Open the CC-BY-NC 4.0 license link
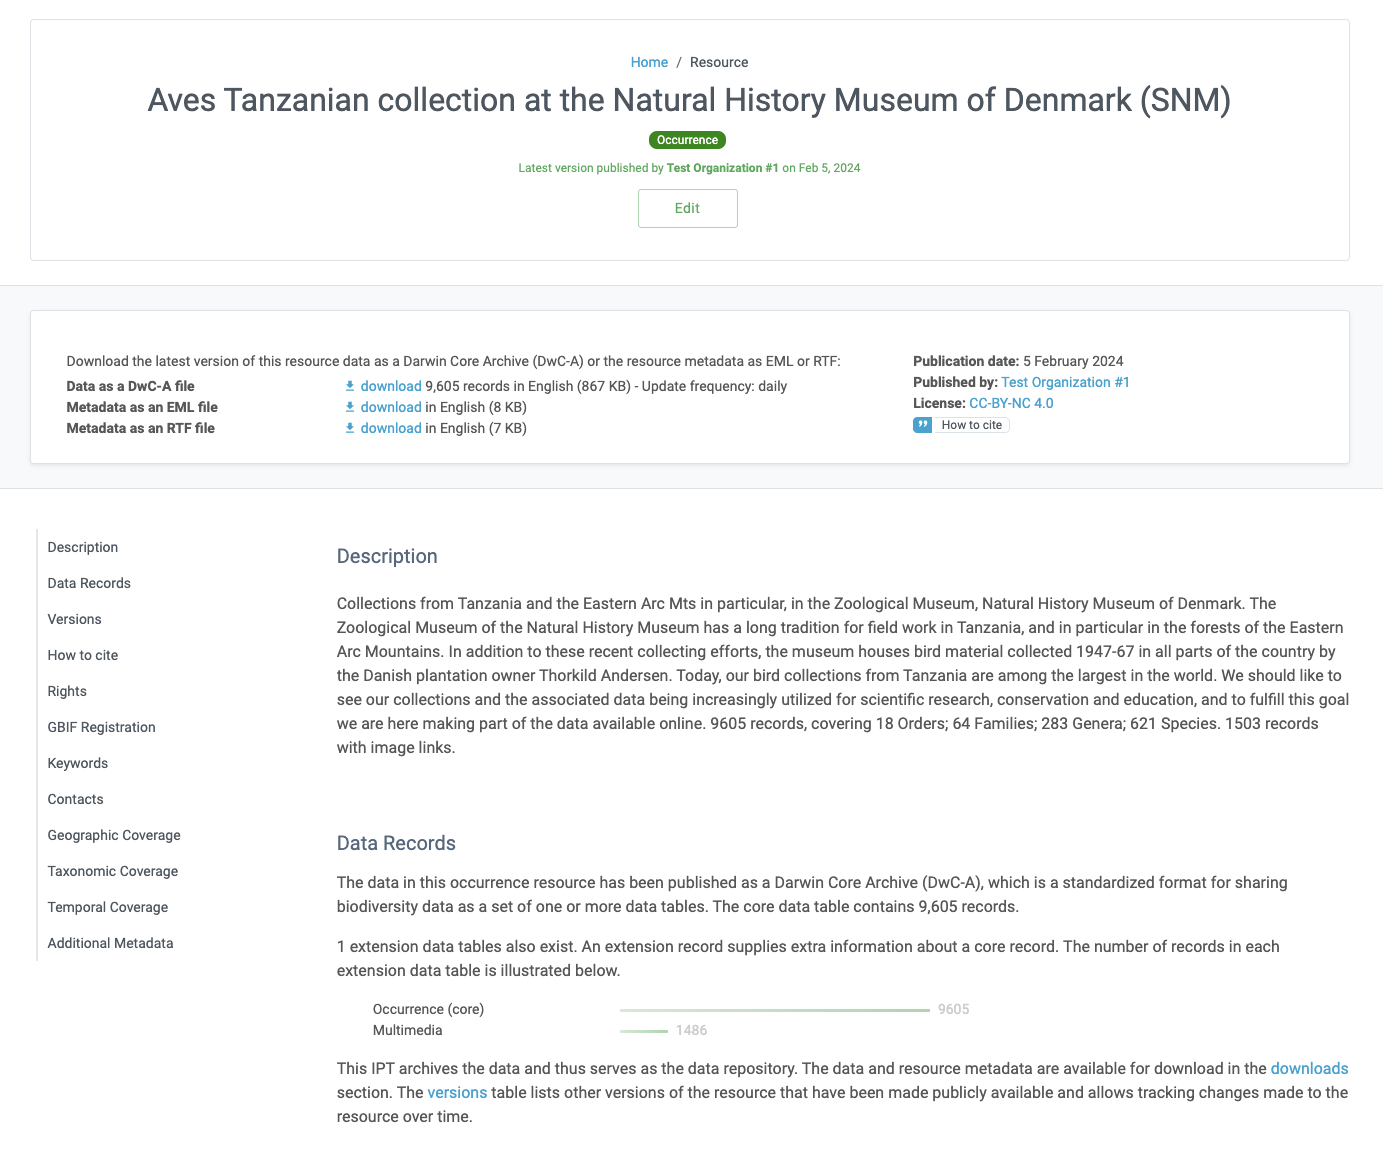The height and width of the screenshot is (1164, 1383). point(1011,403)
